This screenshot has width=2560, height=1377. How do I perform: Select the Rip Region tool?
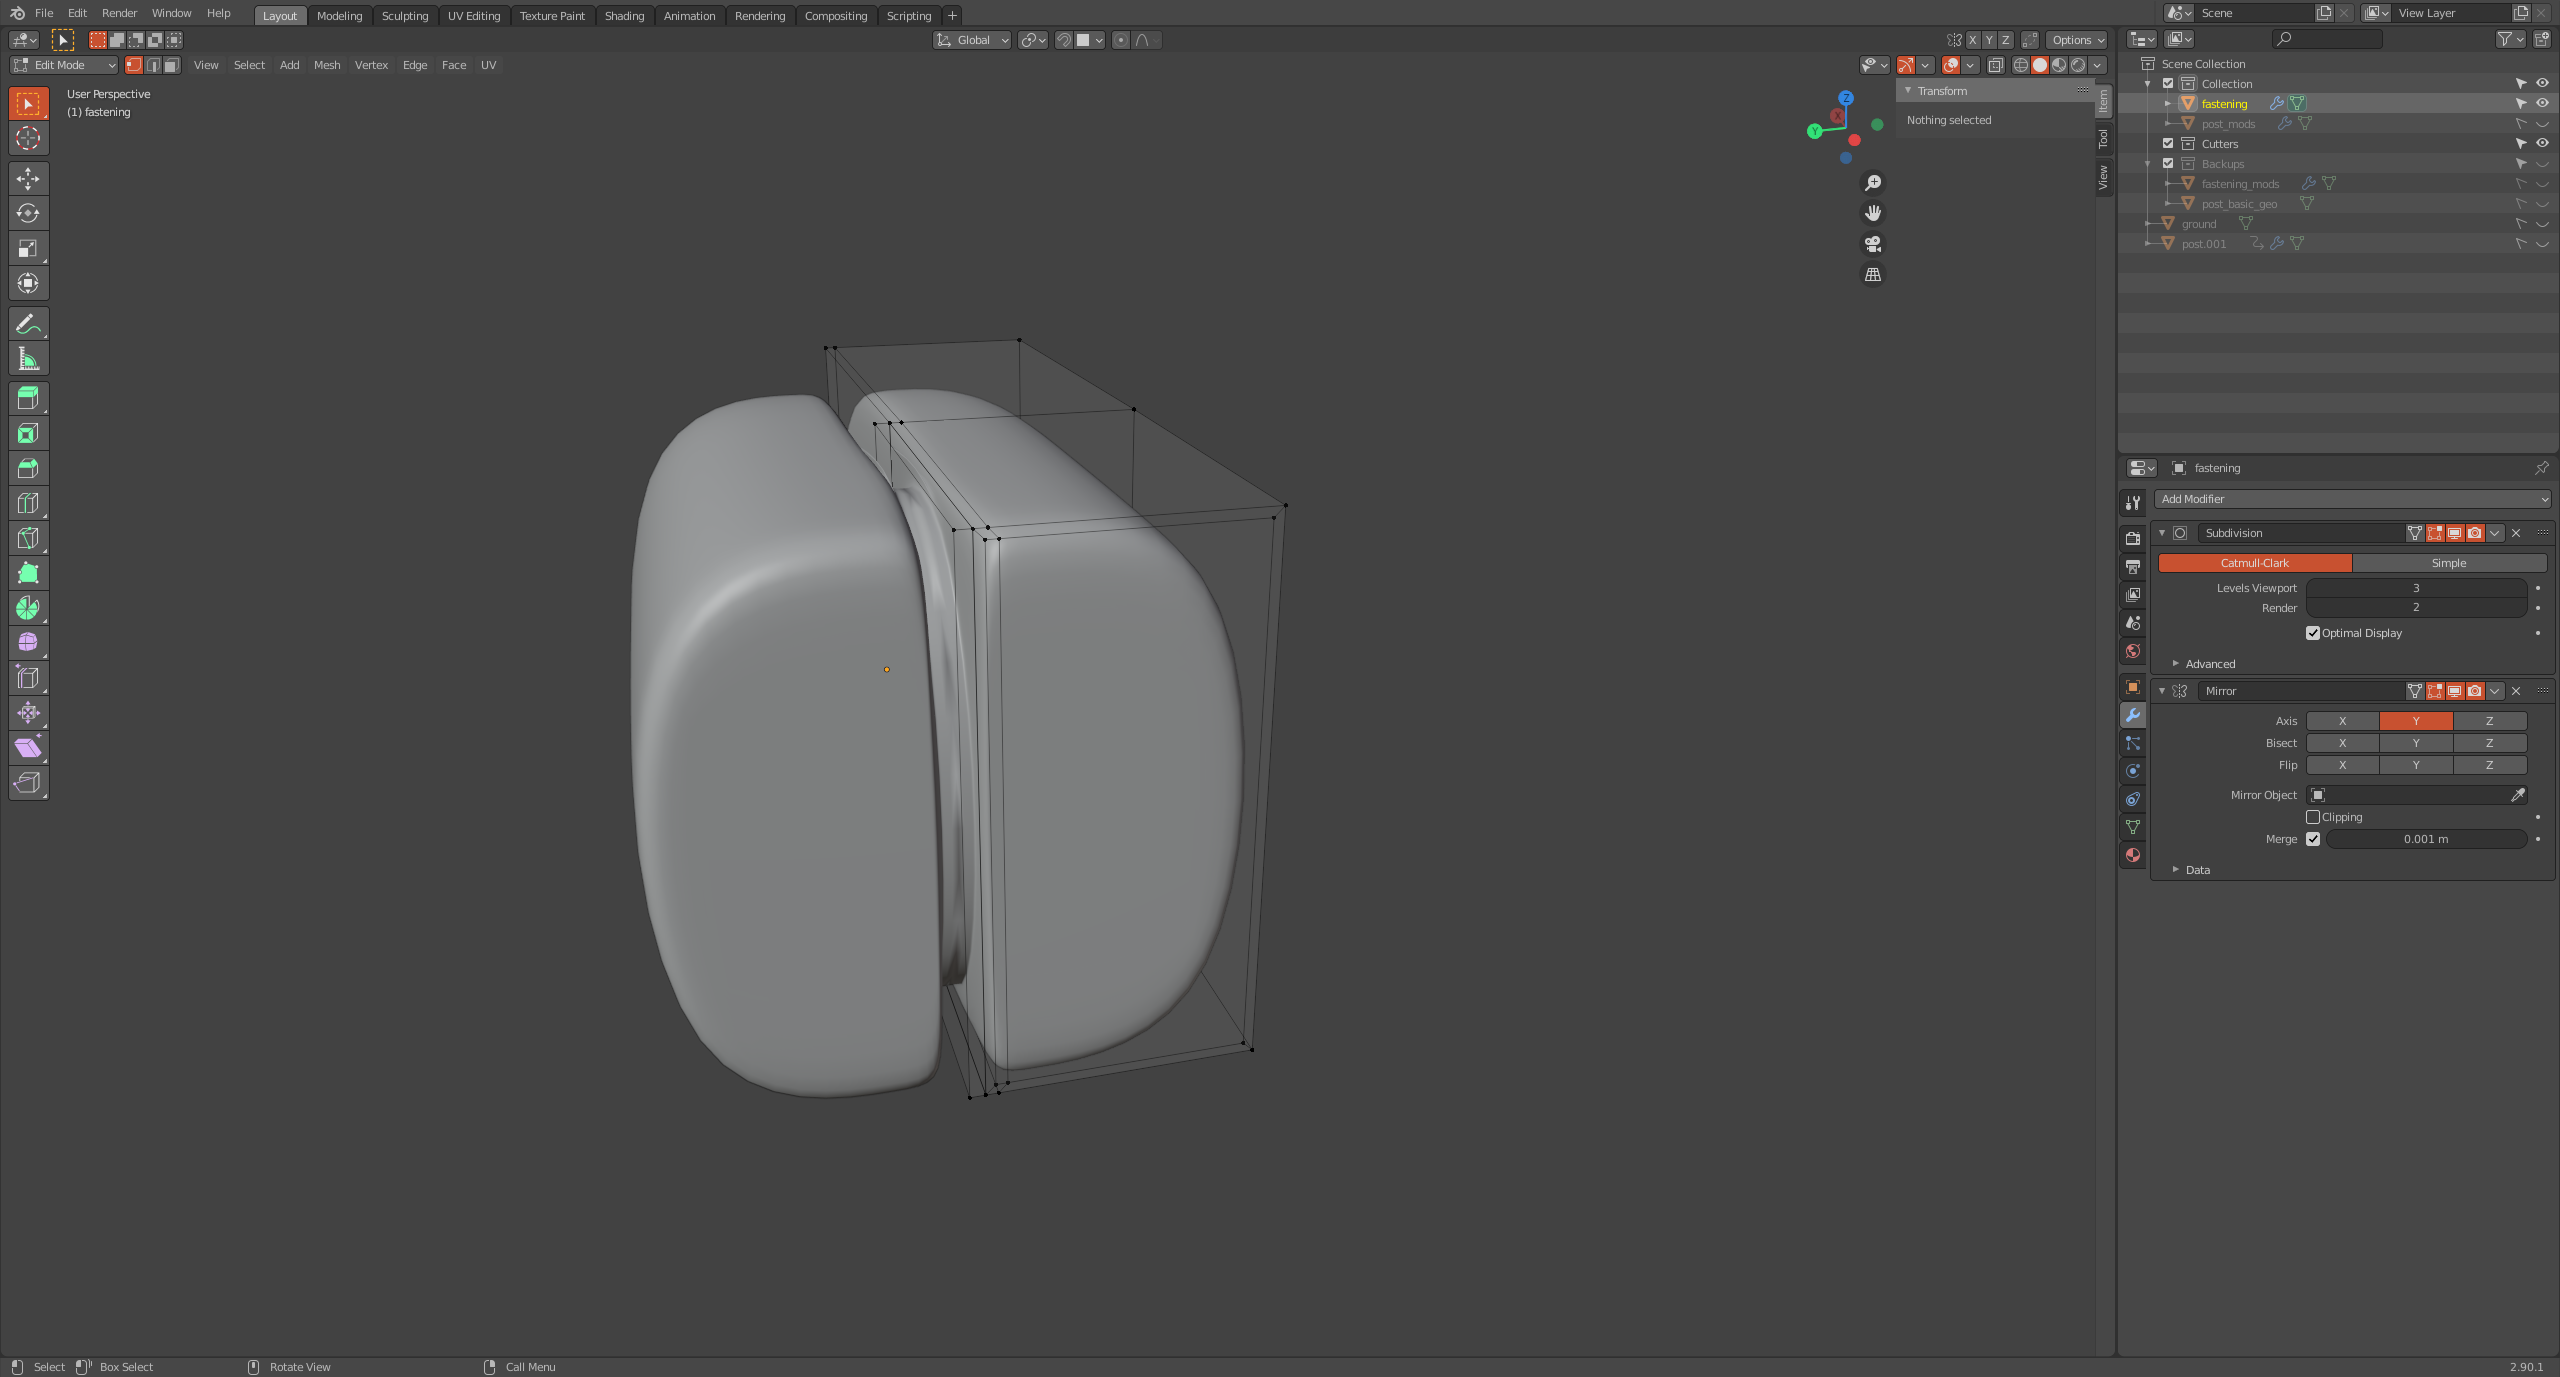click(28, 783)
